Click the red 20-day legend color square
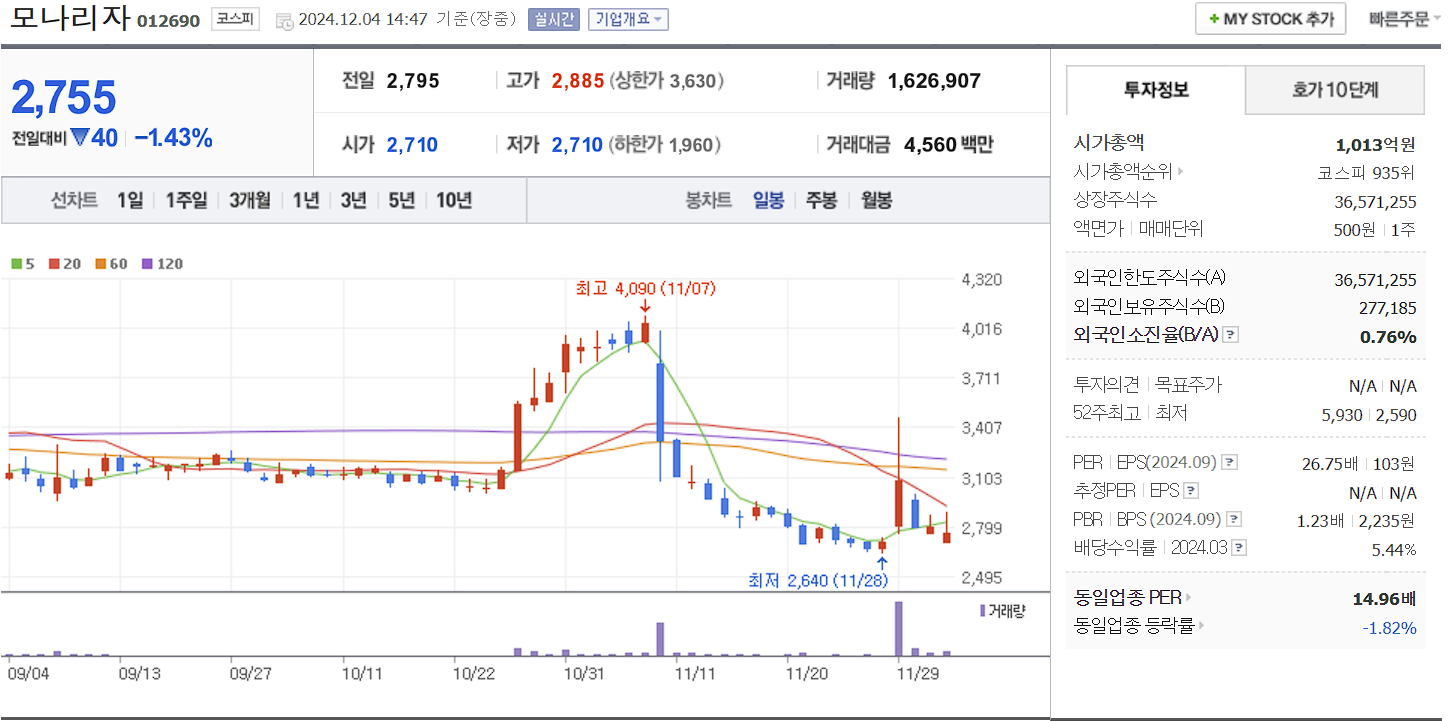Viewport: 1448px width, 721px height. (x=54, y=264)
